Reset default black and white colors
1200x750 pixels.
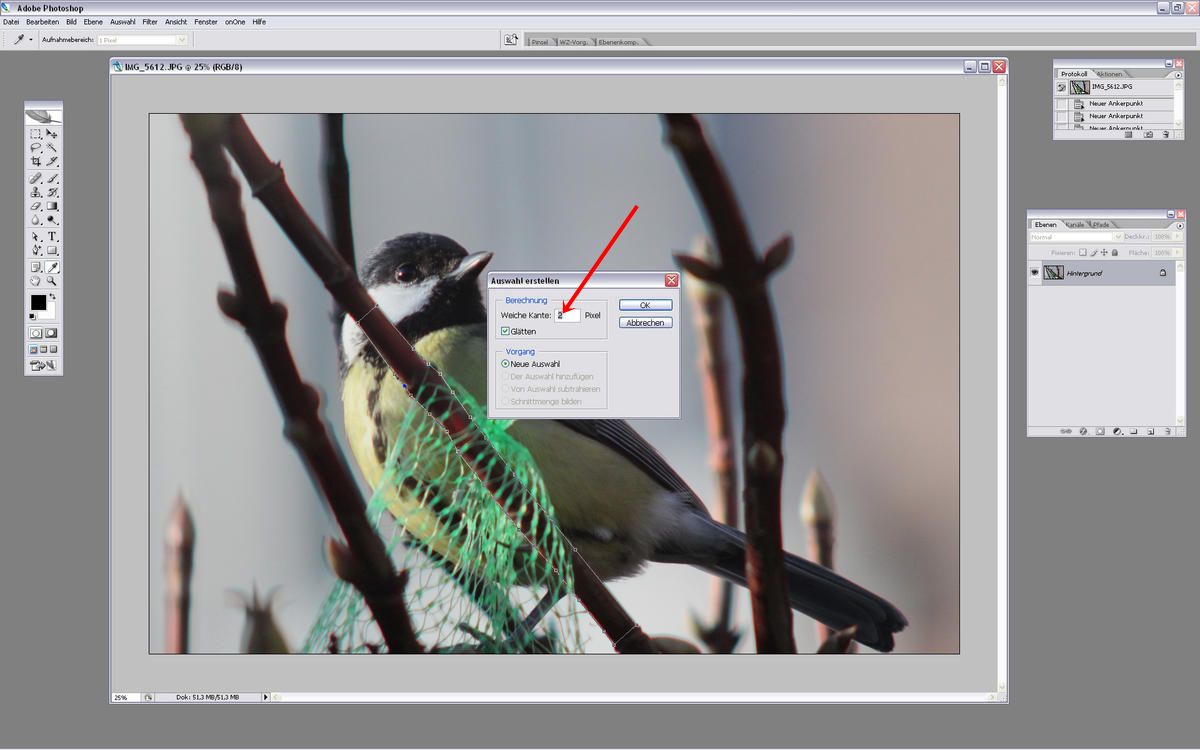click(x=32, y=316)
